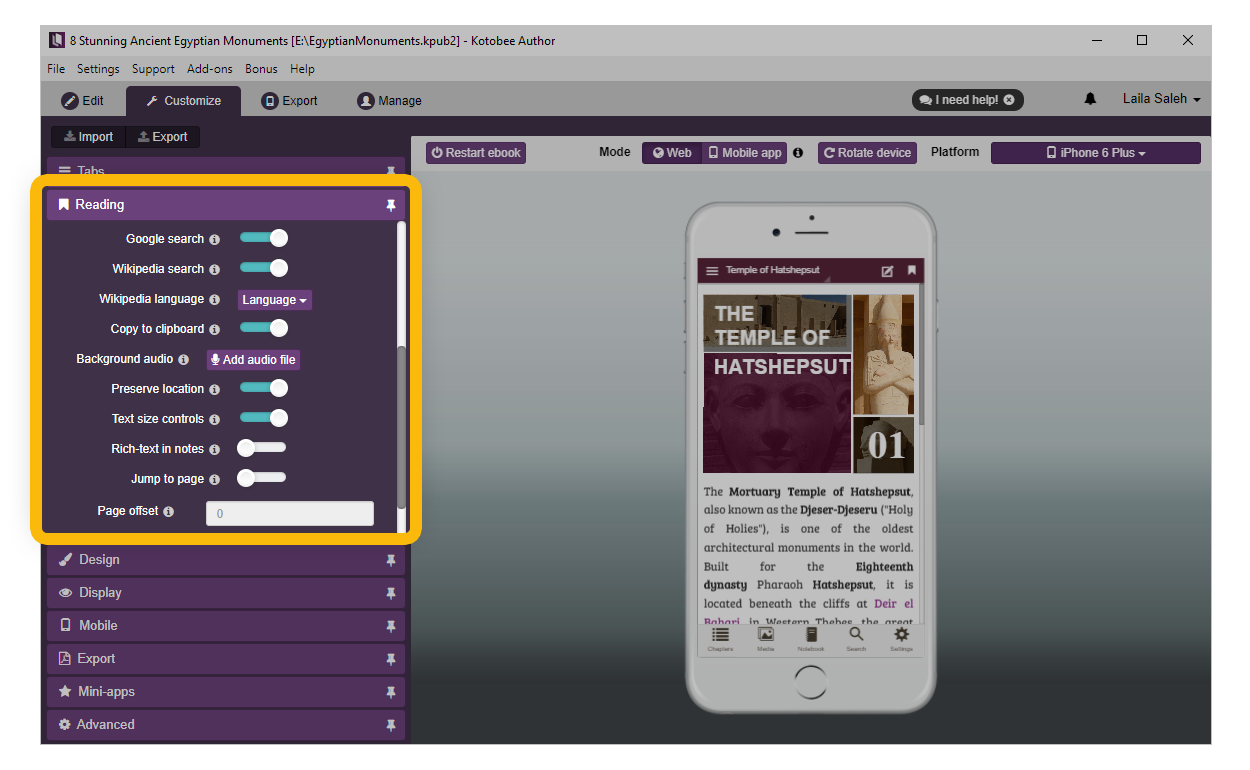Pin the Export section
Image resolution: width=1250 pixels, height=770 pixels.
pos(391,660)
